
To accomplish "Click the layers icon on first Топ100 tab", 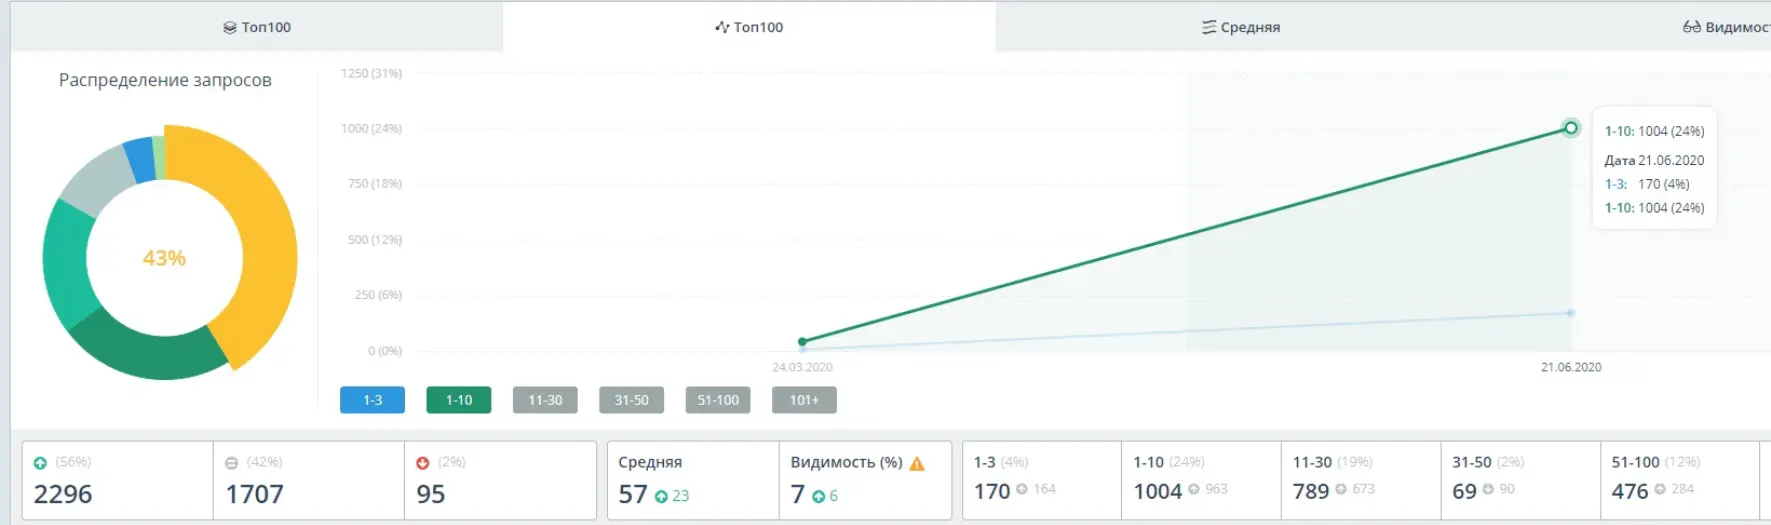I will pyautogui.click(x=230, y=28).
